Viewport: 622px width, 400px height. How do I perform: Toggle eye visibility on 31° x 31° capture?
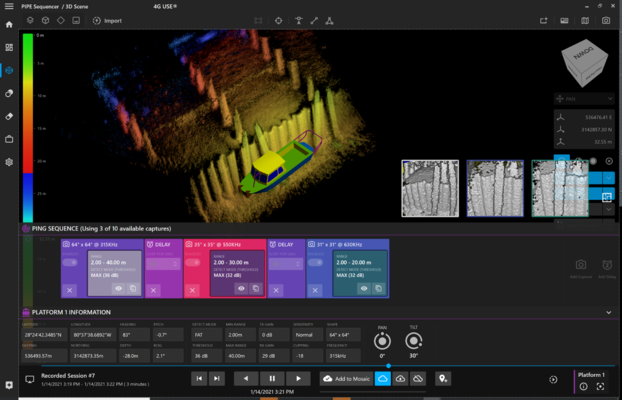tap(364, 288)
